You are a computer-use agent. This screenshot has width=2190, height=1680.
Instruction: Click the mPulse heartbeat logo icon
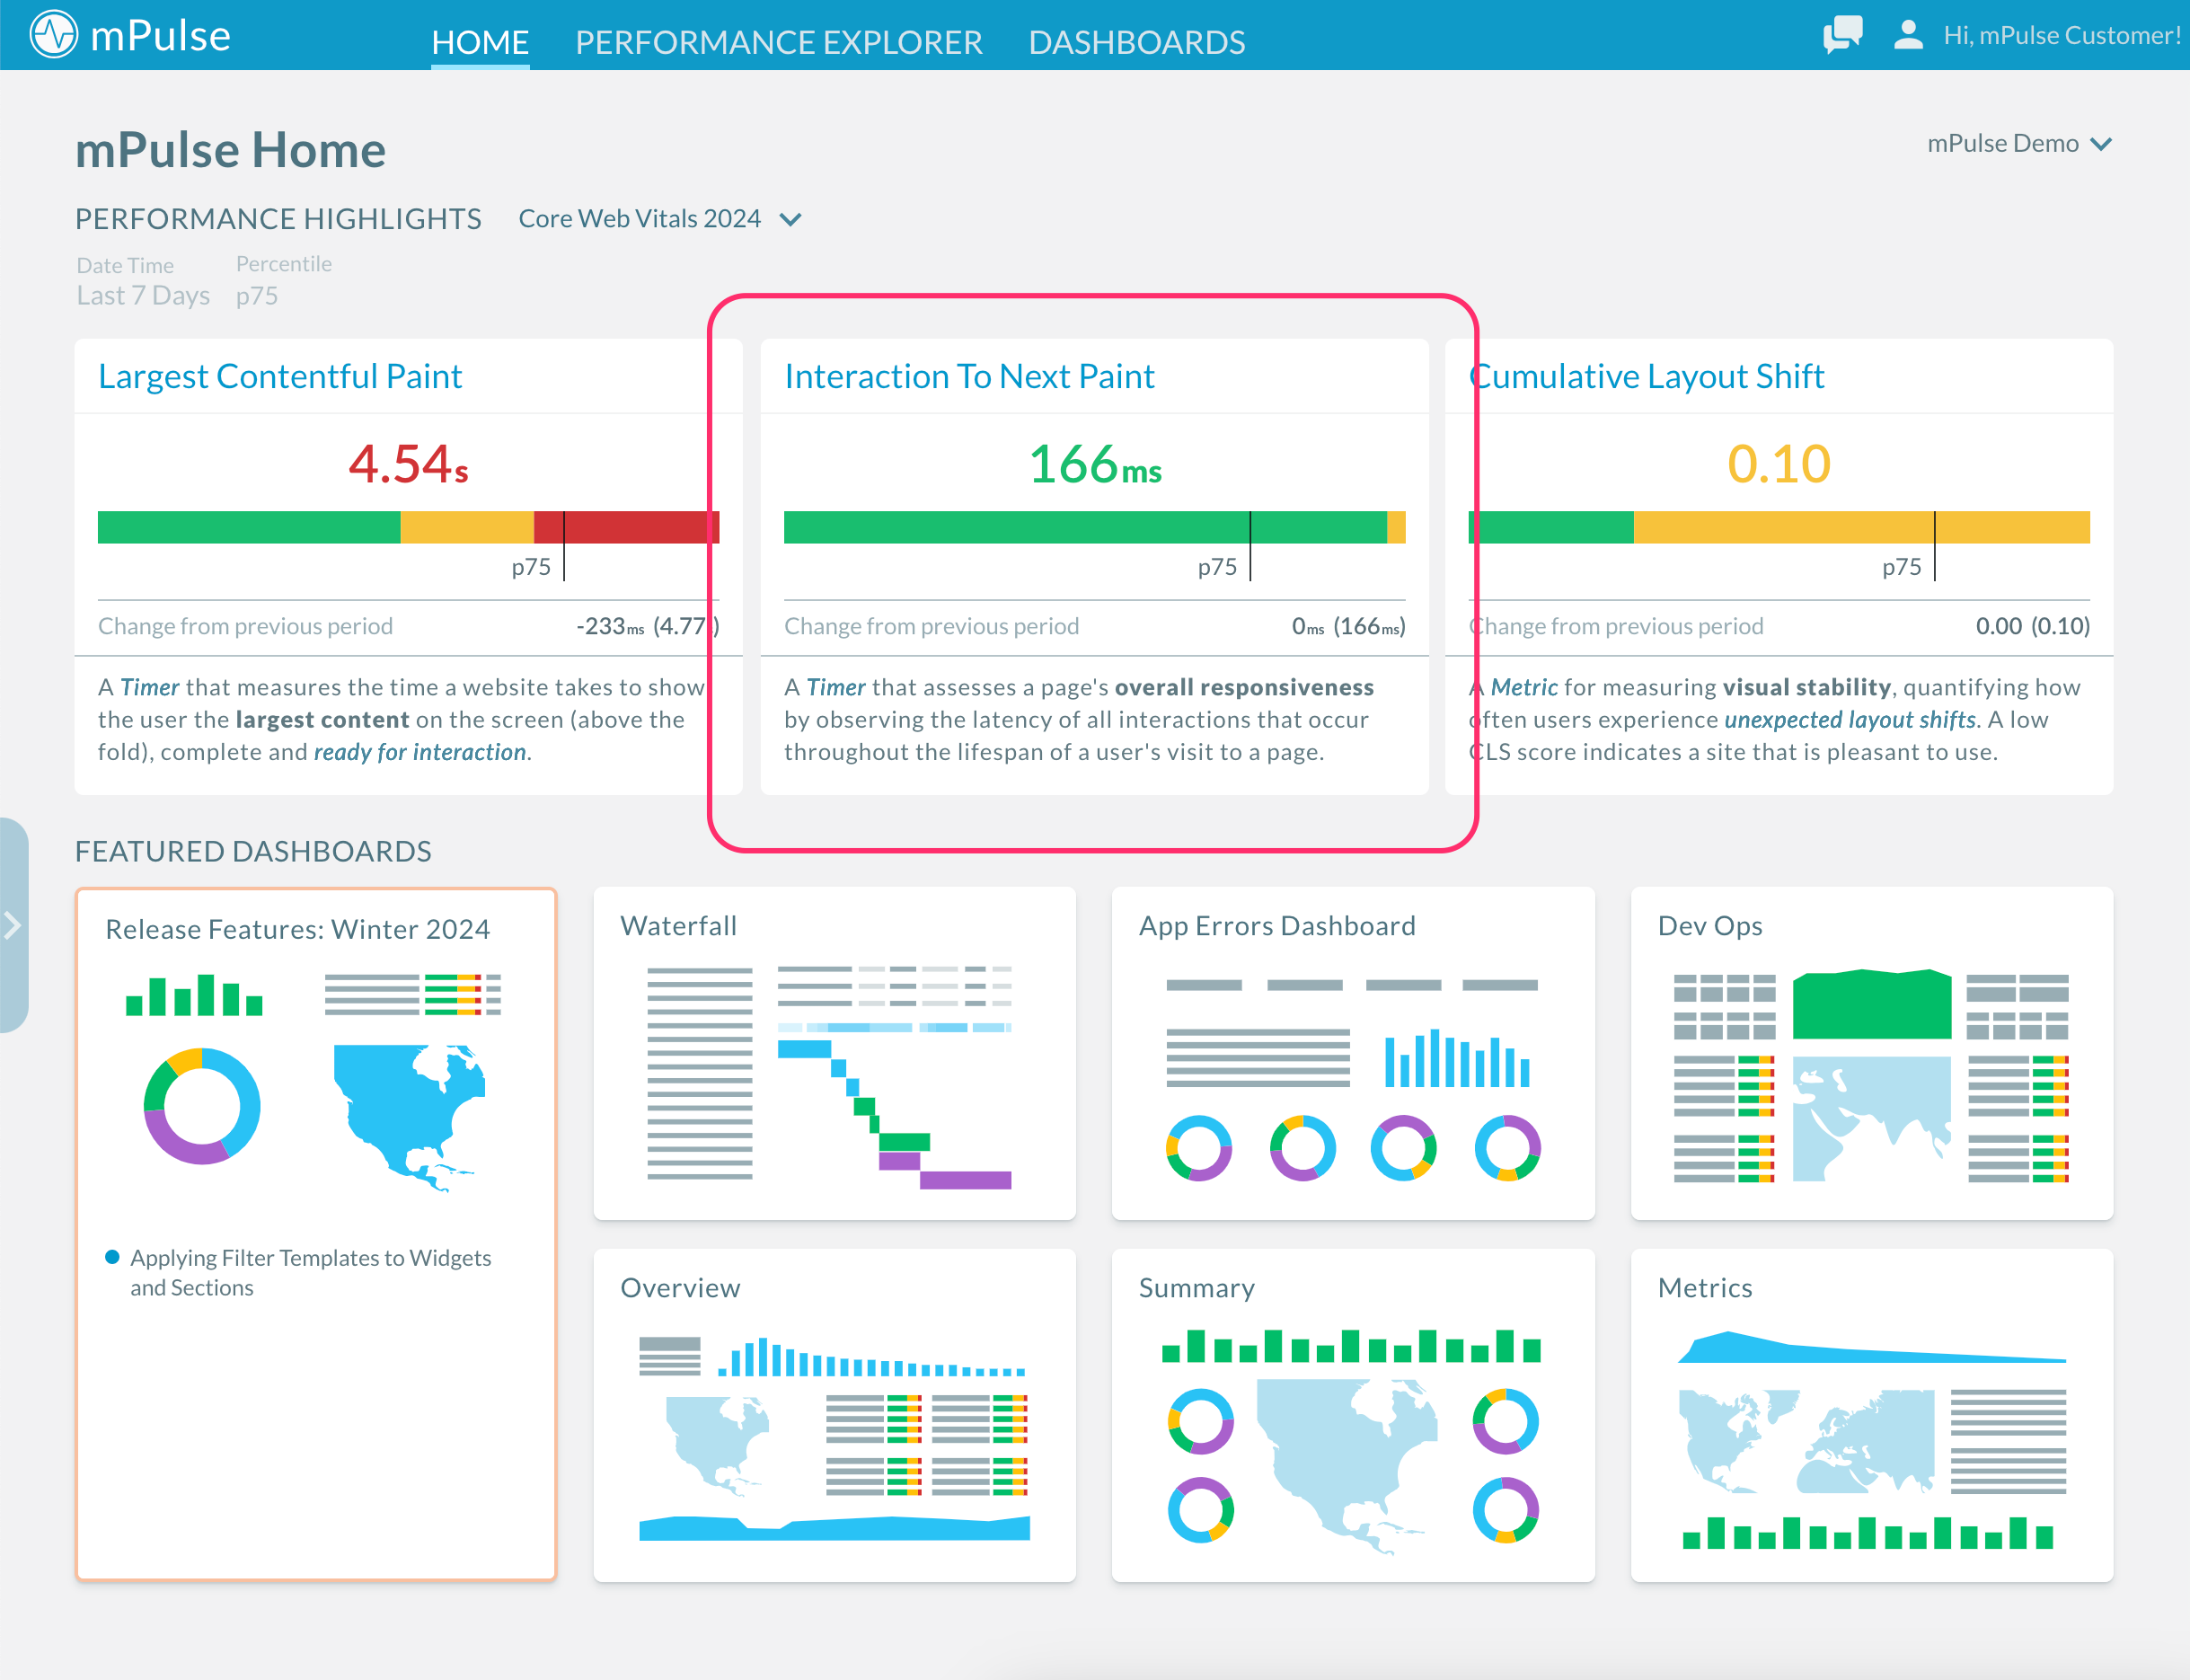pos(53,35)
